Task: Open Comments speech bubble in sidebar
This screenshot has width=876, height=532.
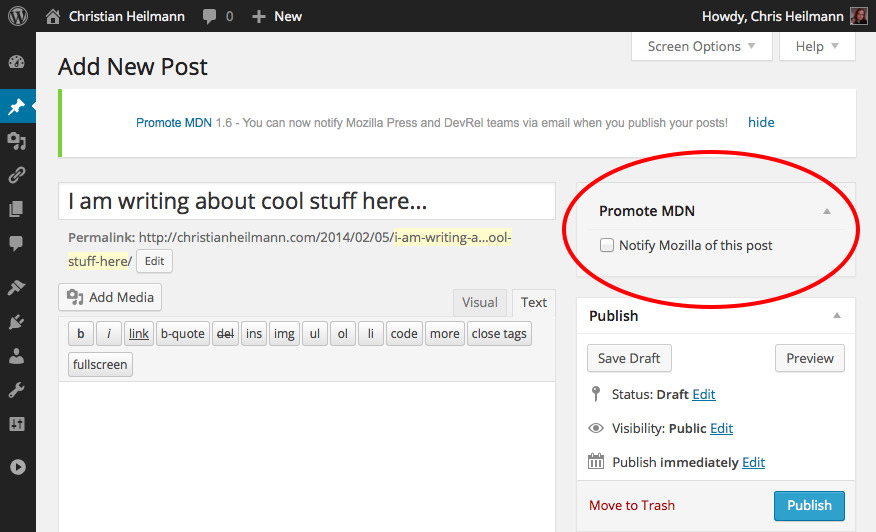Action: click(x=17, y=243)
